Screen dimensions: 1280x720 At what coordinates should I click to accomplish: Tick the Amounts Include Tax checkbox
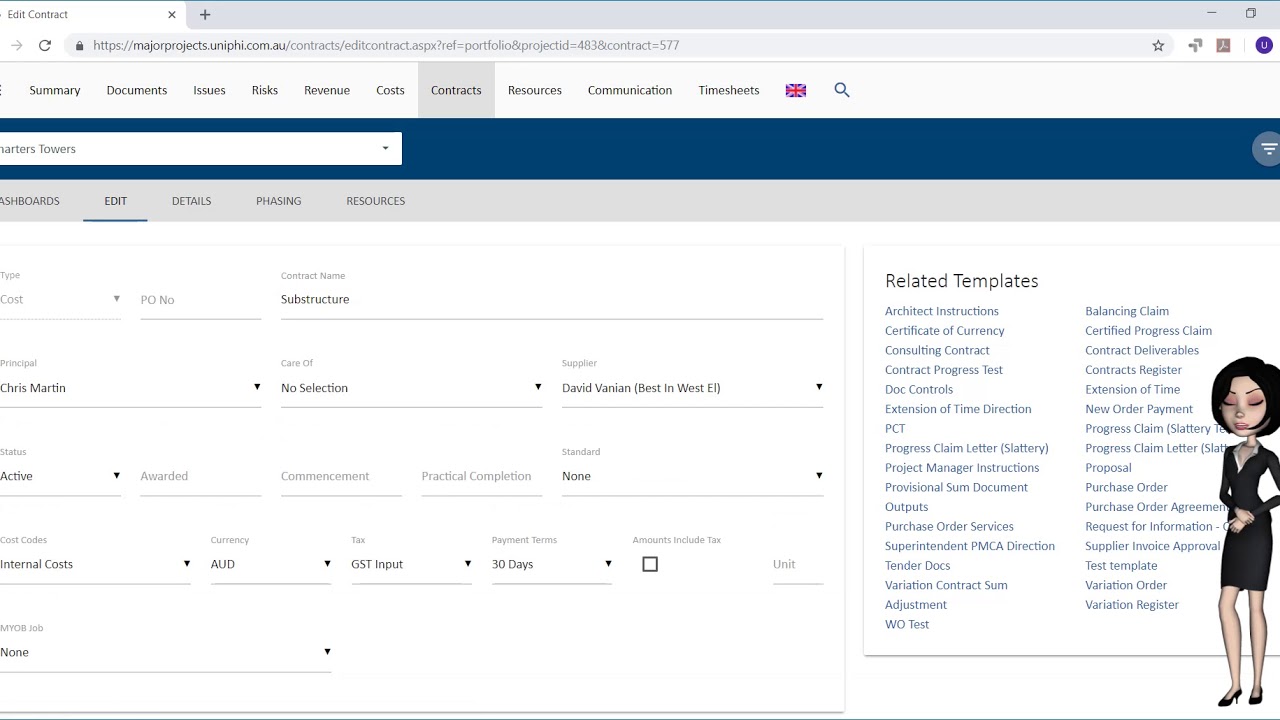pos(650,564)
